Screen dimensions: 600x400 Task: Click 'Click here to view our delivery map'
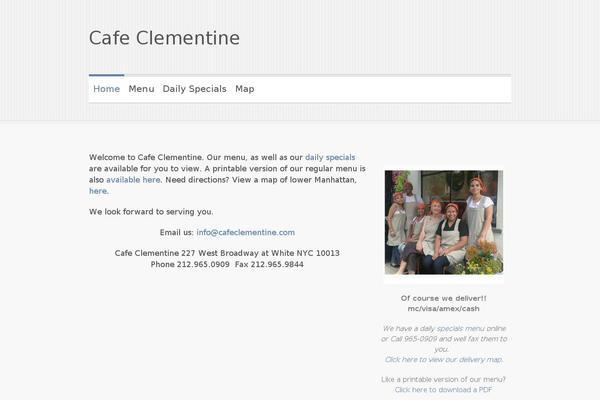(x=444, y=359)
